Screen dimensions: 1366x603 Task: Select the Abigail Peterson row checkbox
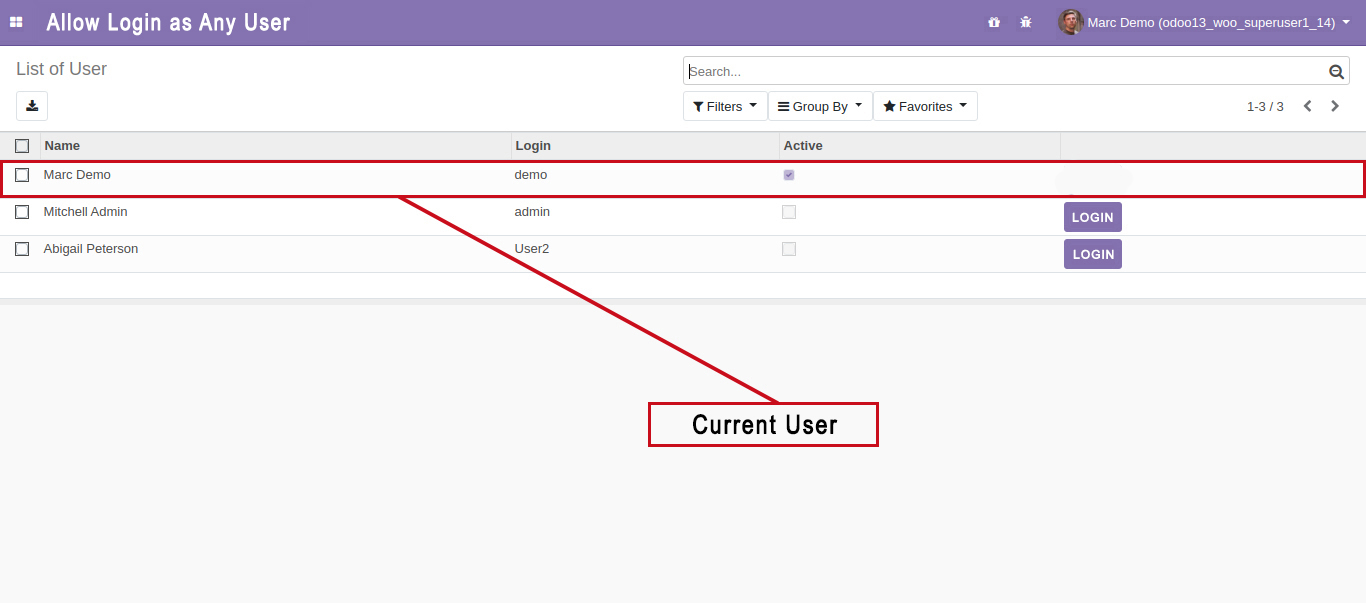coord(22,249)
